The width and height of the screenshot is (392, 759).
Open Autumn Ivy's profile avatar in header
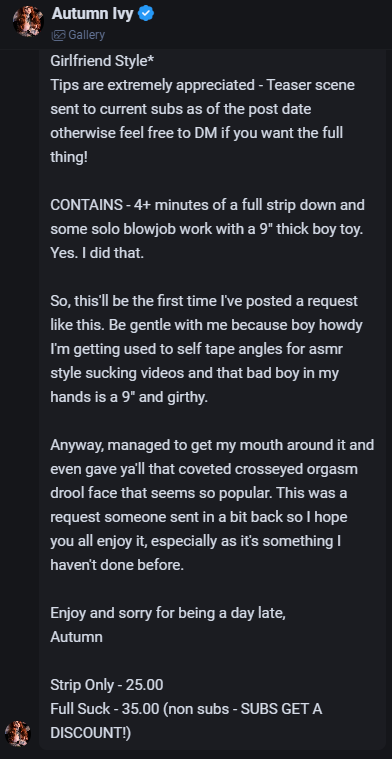[x=28, y=21]
